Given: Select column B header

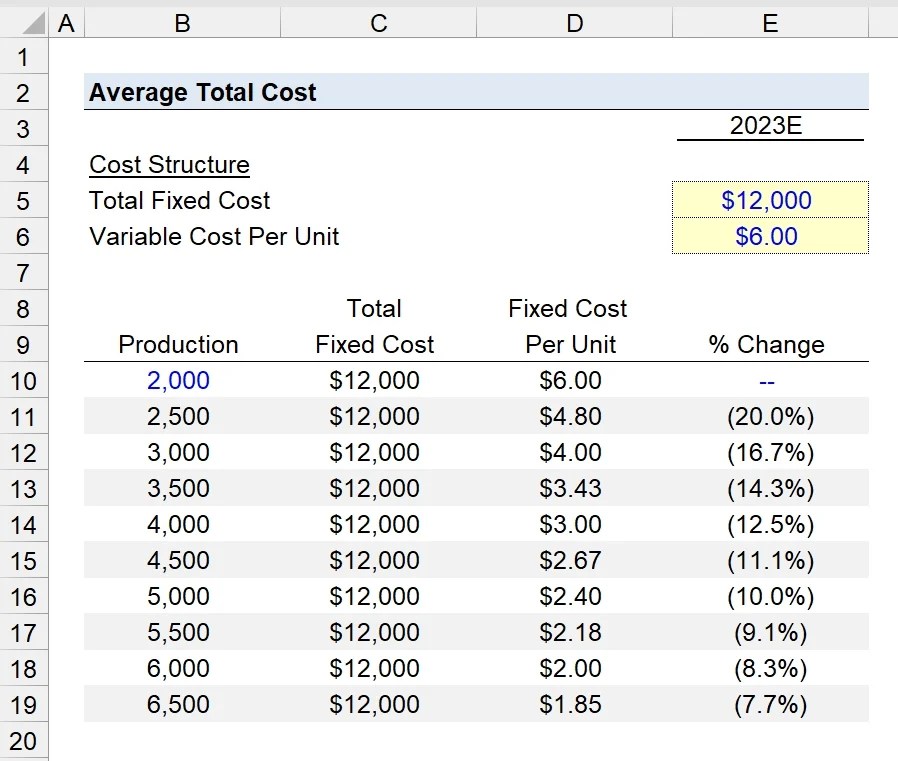Looking at the screenshot, I should [x=182, y=23].
